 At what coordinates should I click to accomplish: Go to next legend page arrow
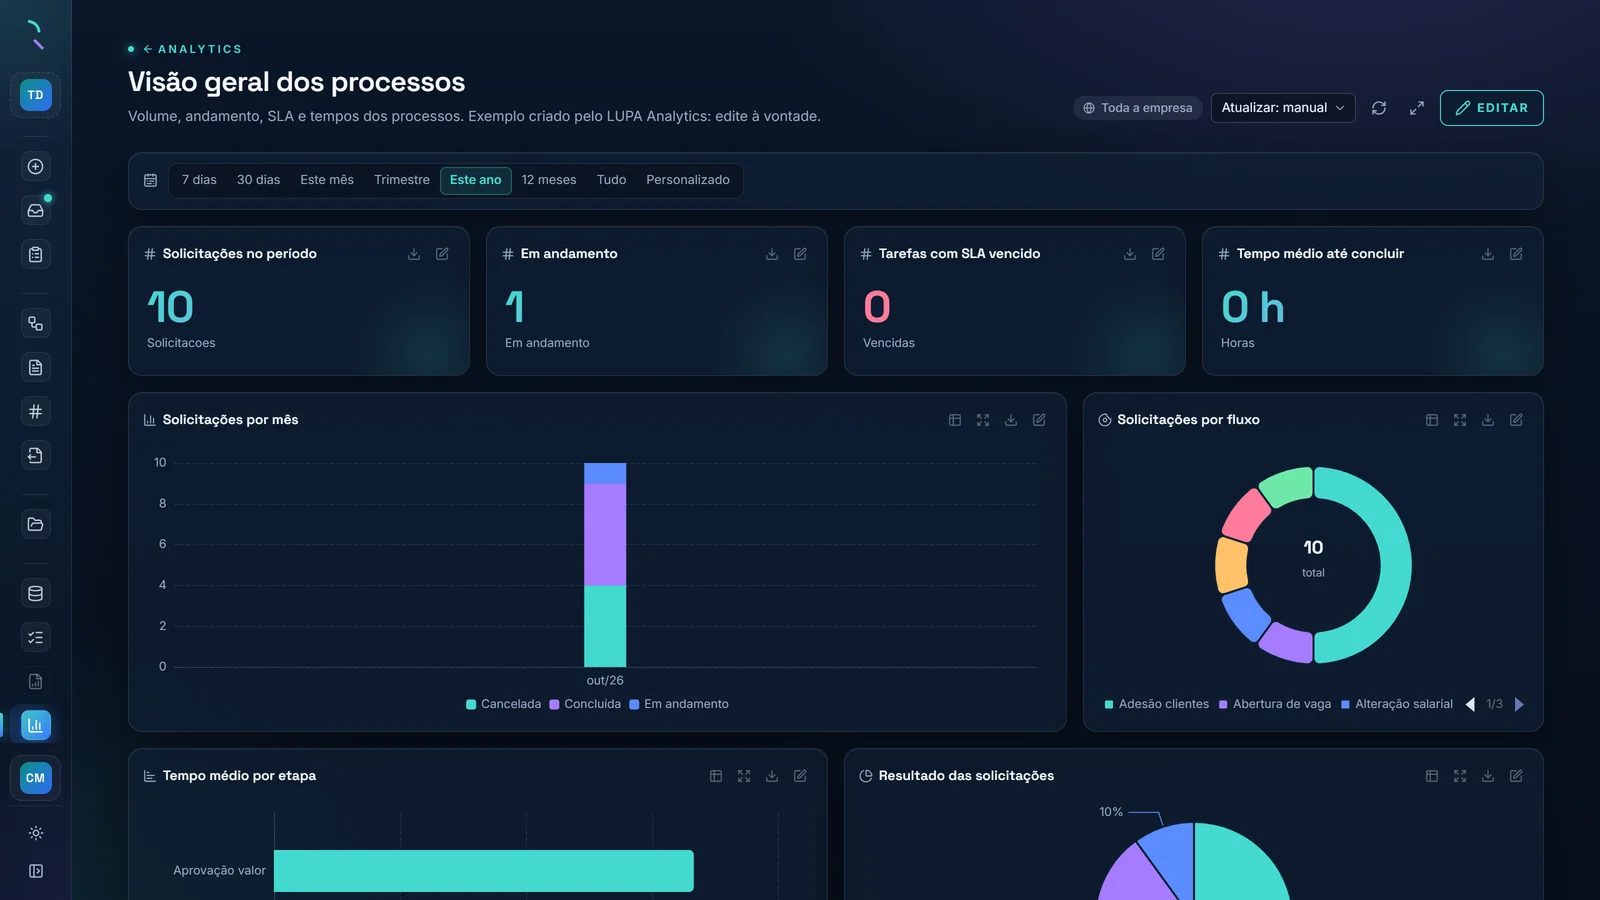[x=1519, y=704]
